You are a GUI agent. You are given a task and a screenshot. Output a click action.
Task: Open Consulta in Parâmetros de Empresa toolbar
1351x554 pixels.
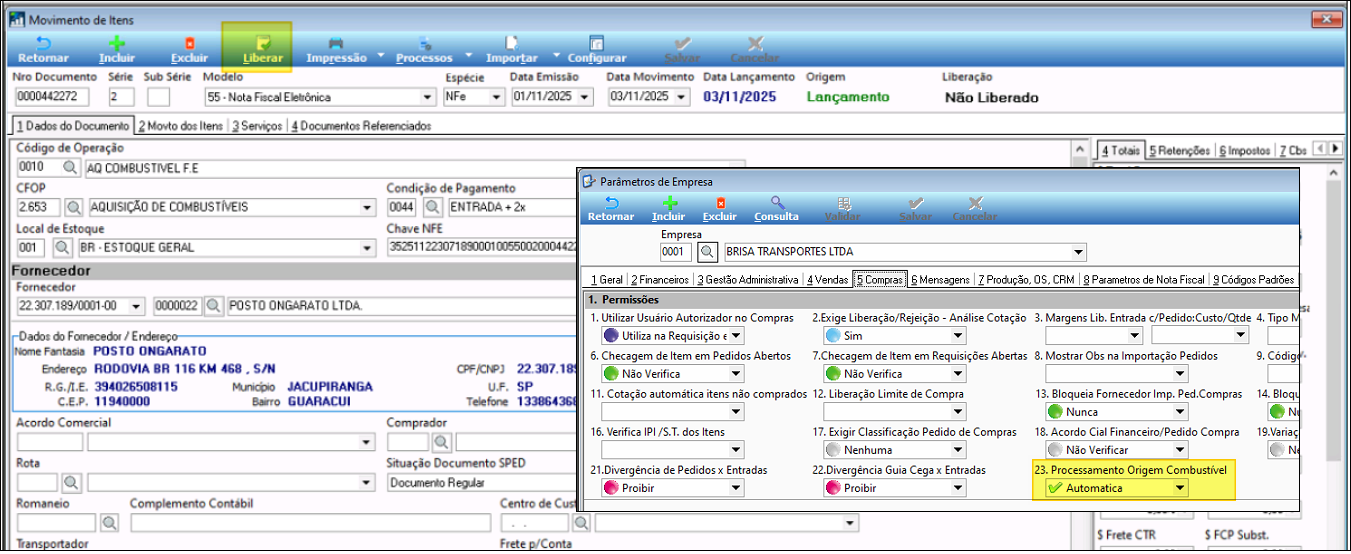pyautogui.click(x=776, y=208)
